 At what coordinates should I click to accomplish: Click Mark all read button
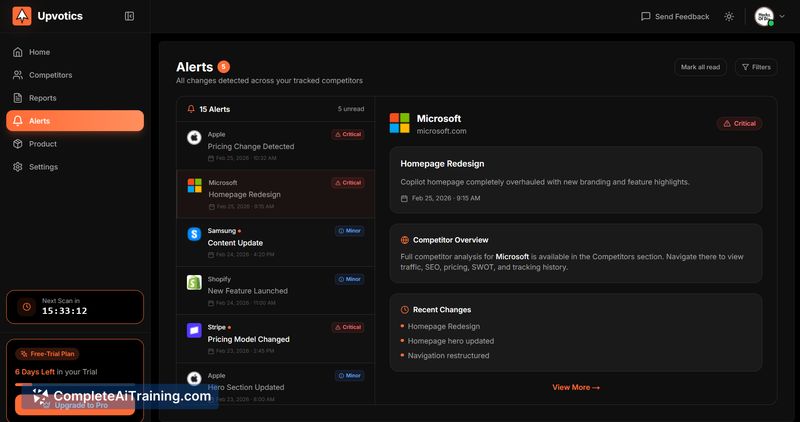click(700, 67)
